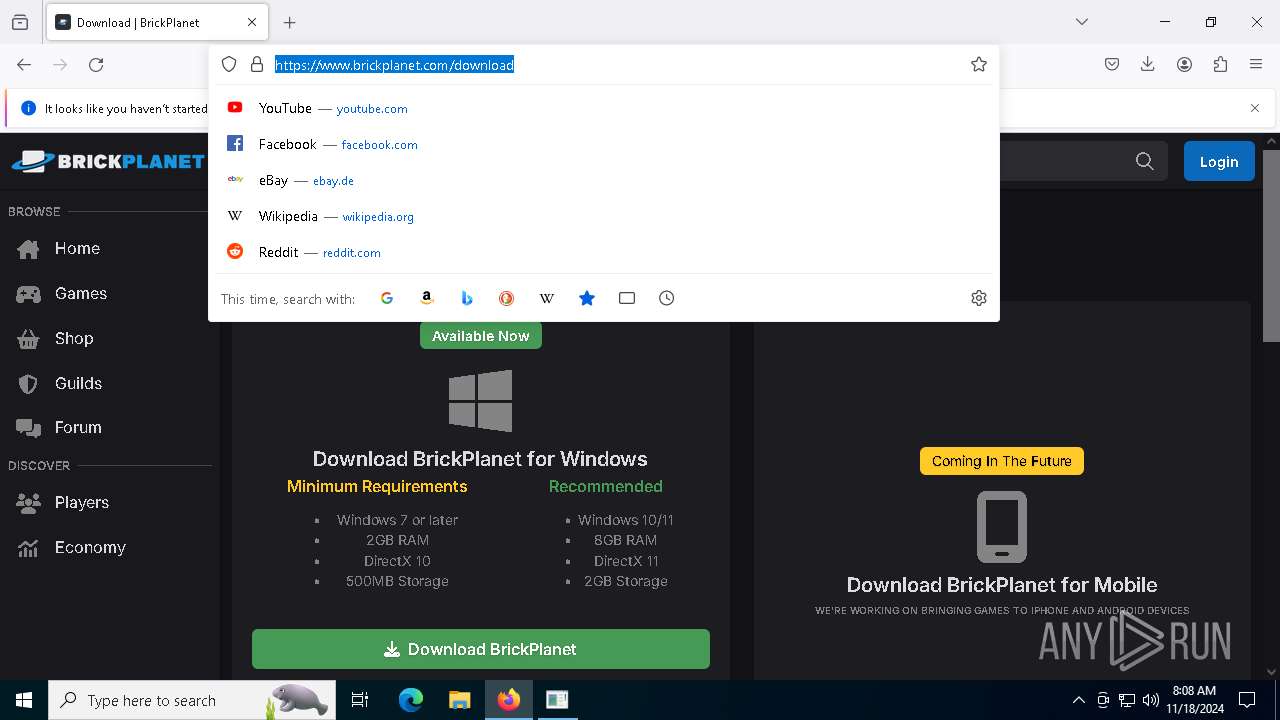Click the site search magnifier icon
Image resolution: width=1280 pixels, height=720 pixels.
click(x=1145, y=161)
